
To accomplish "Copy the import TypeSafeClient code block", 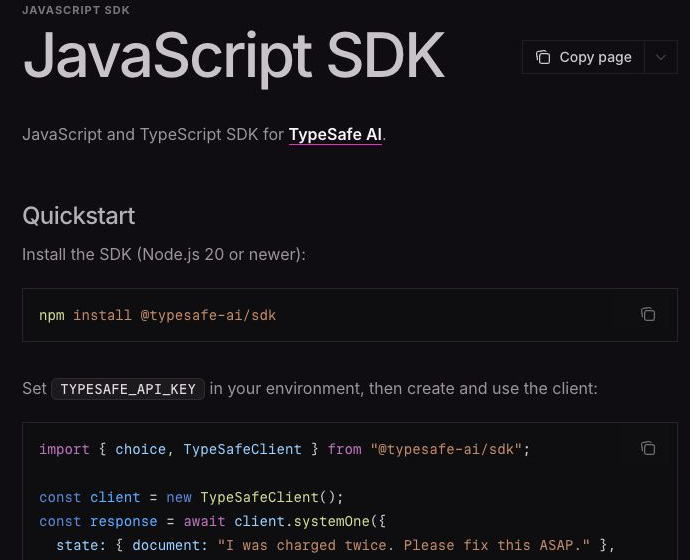I will [648, 448].
